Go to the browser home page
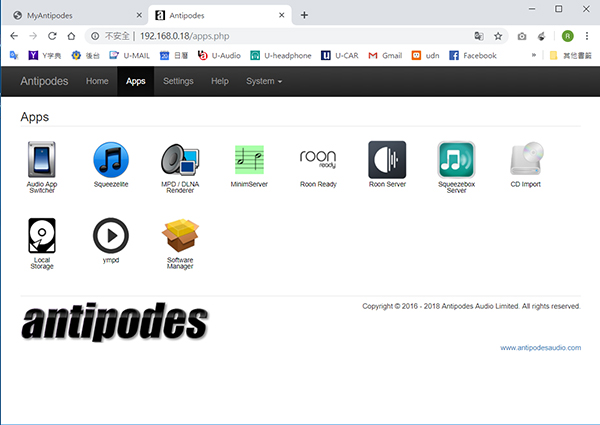600x425 pixels. 71,36
